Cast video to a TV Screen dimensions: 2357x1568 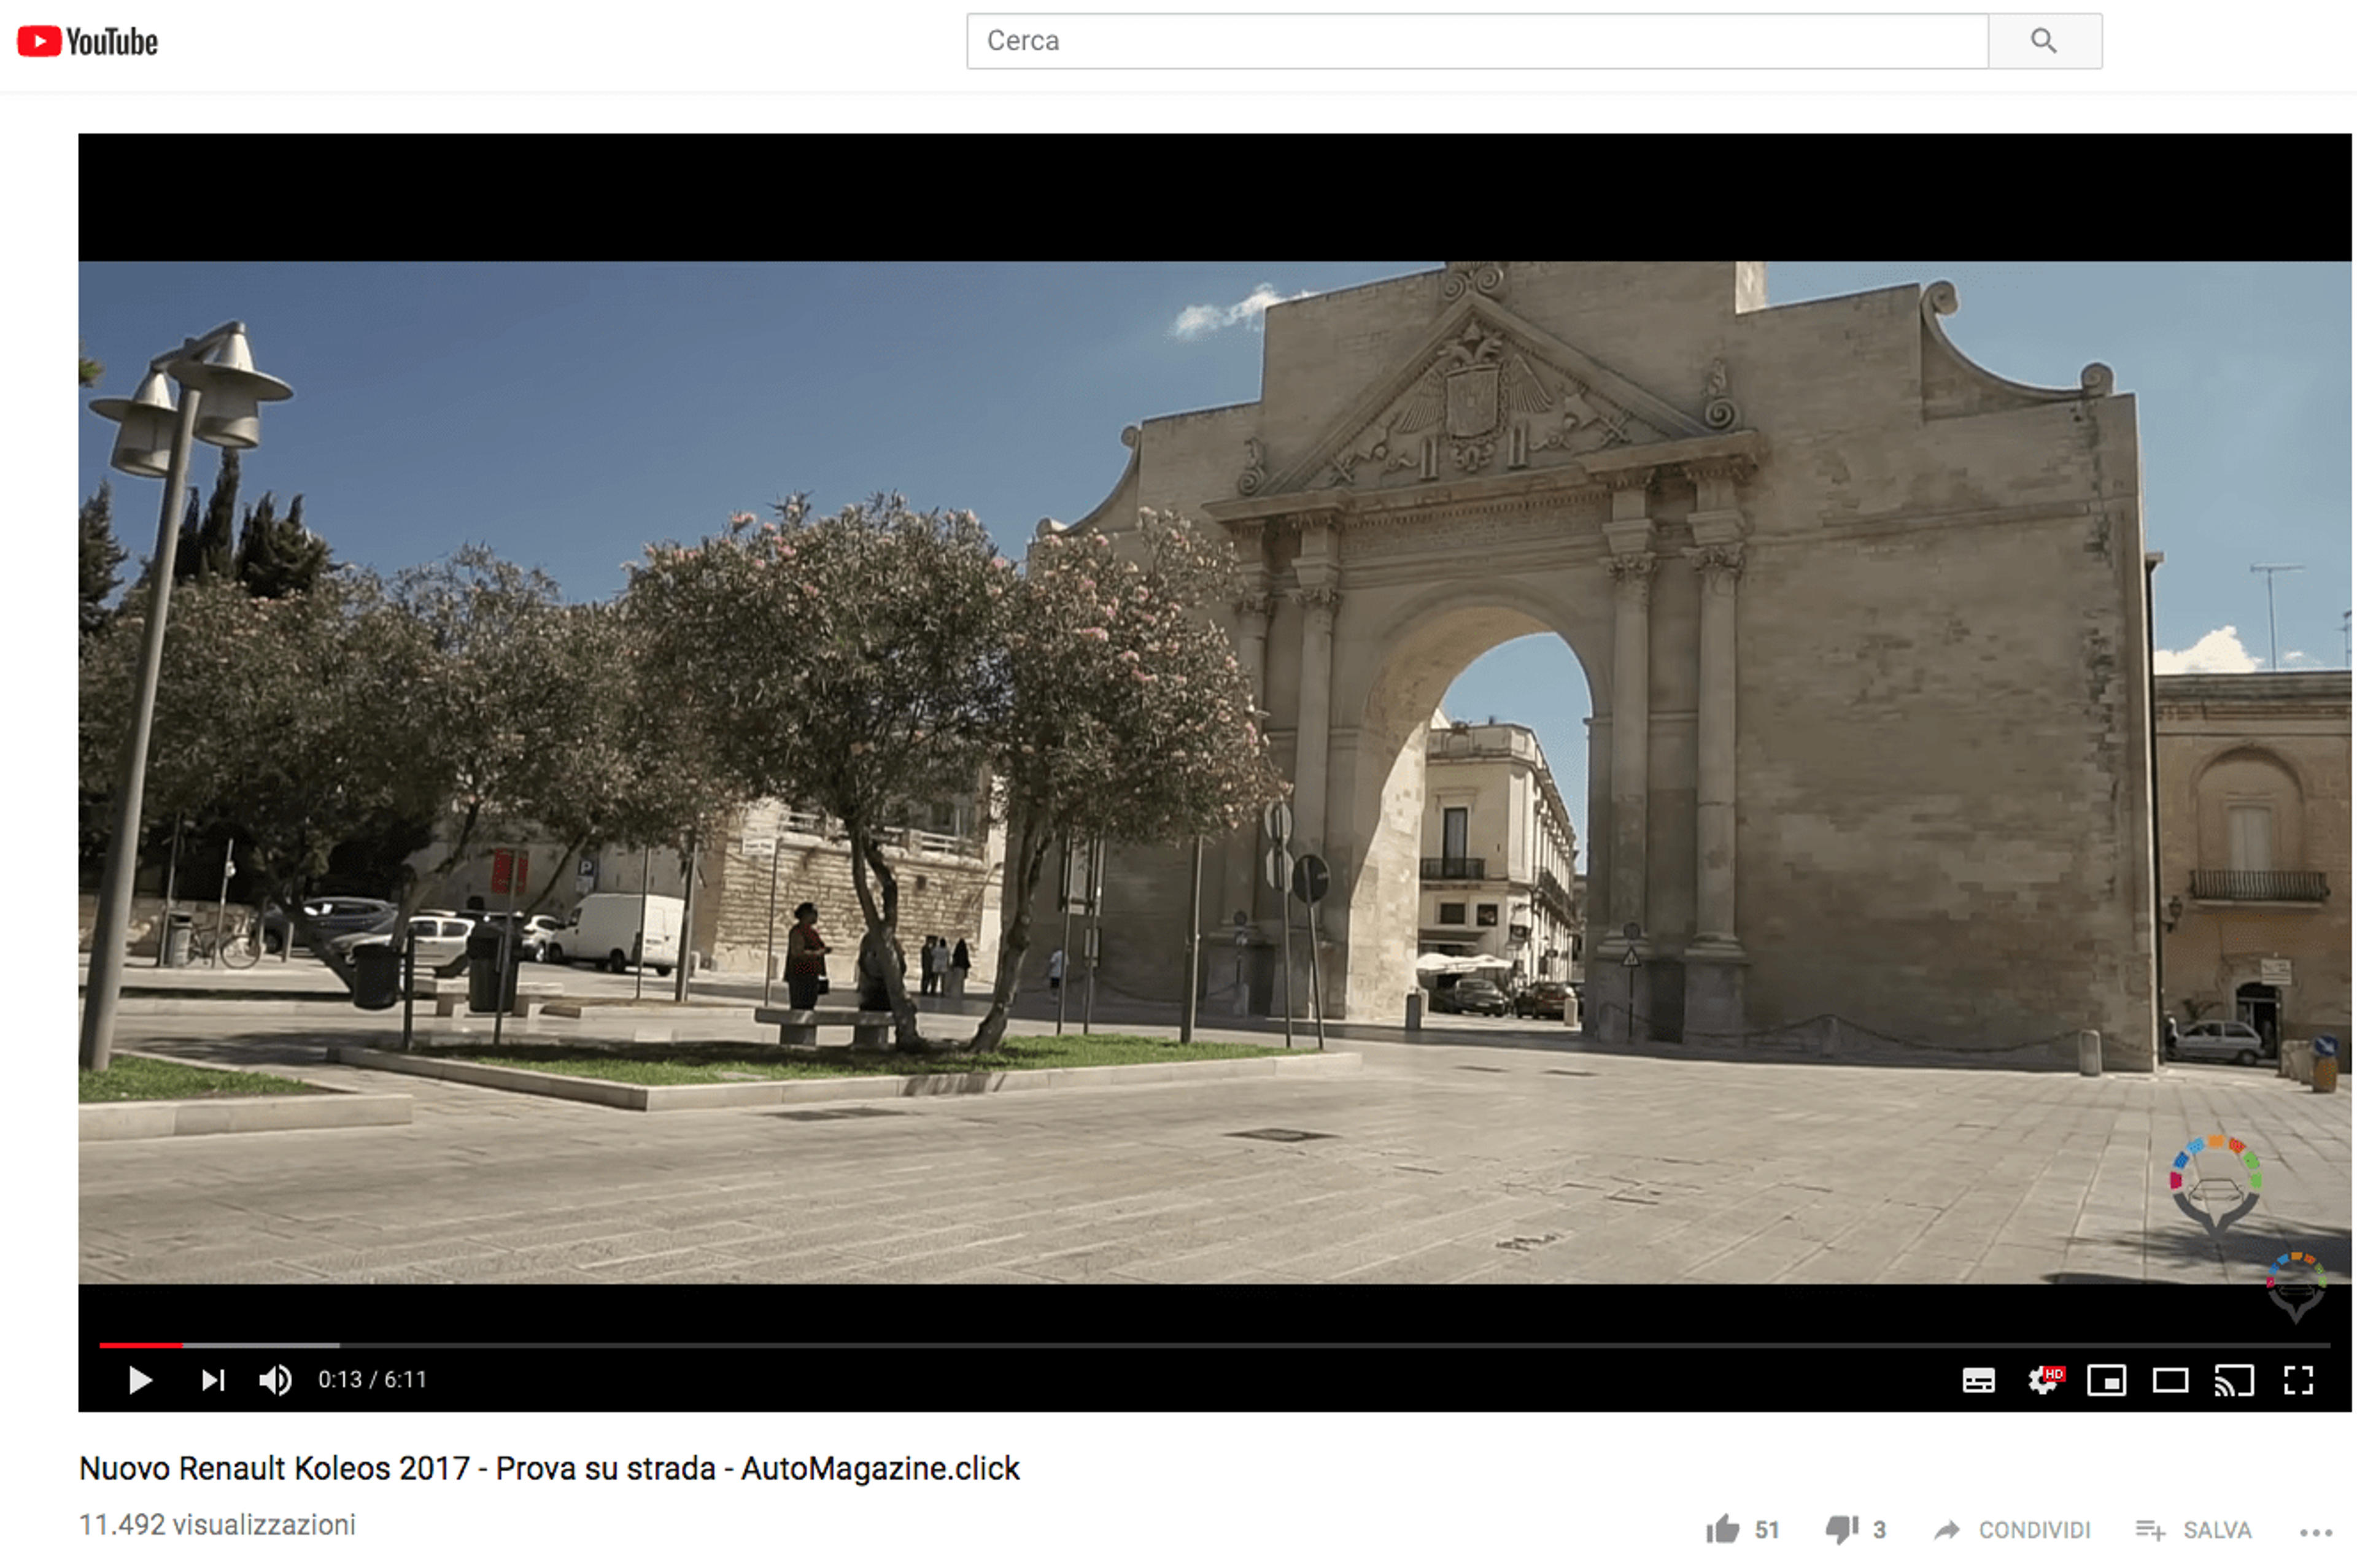[2234, 1380]
